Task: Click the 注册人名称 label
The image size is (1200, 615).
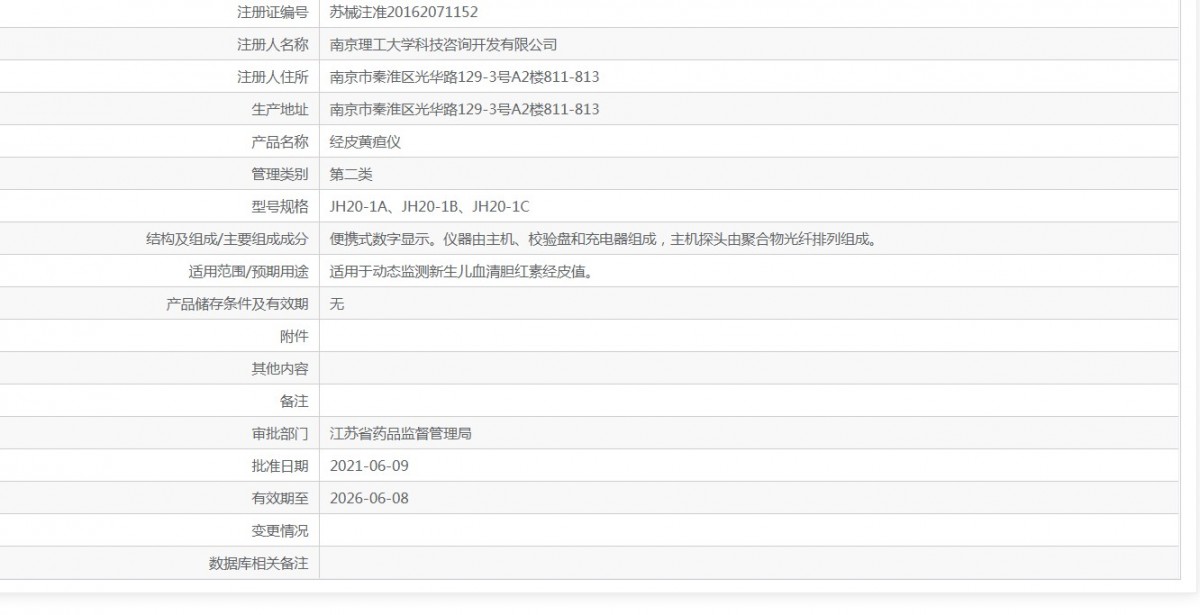Action: [x=273, y=44]
